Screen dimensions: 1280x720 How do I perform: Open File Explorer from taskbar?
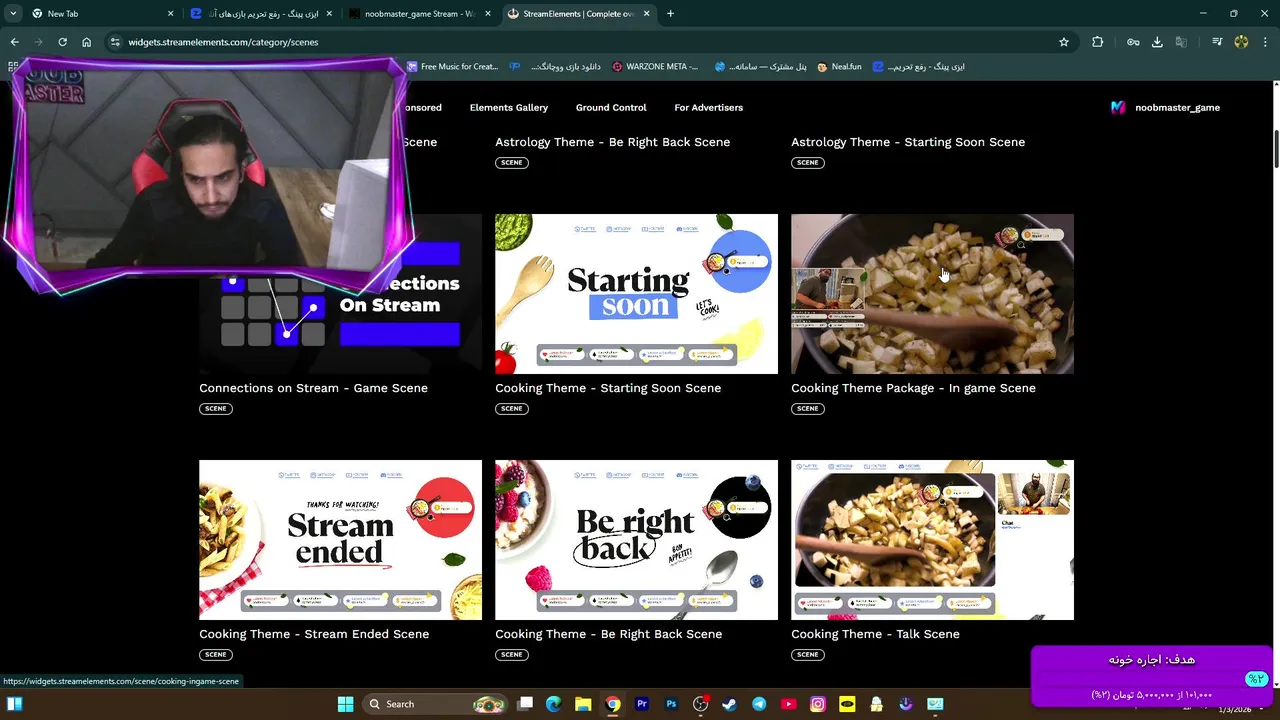(x=583, y=704)
